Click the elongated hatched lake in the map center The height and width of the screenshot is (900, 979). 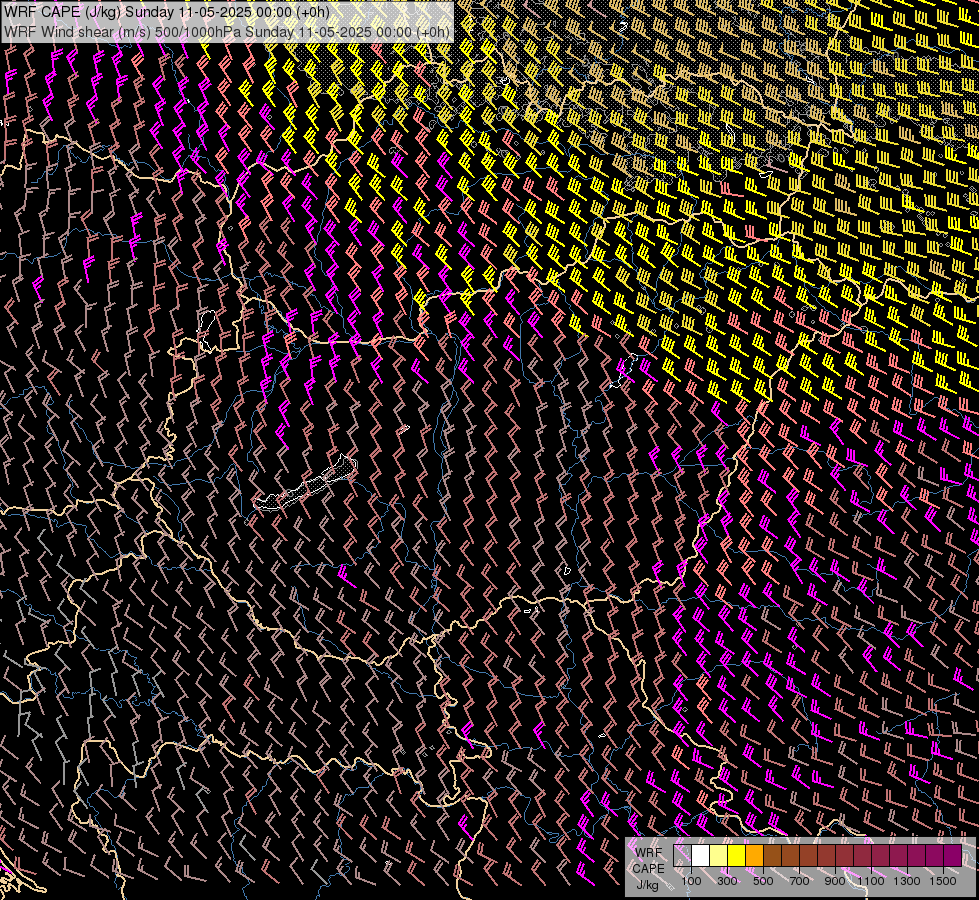pos(305,484)
